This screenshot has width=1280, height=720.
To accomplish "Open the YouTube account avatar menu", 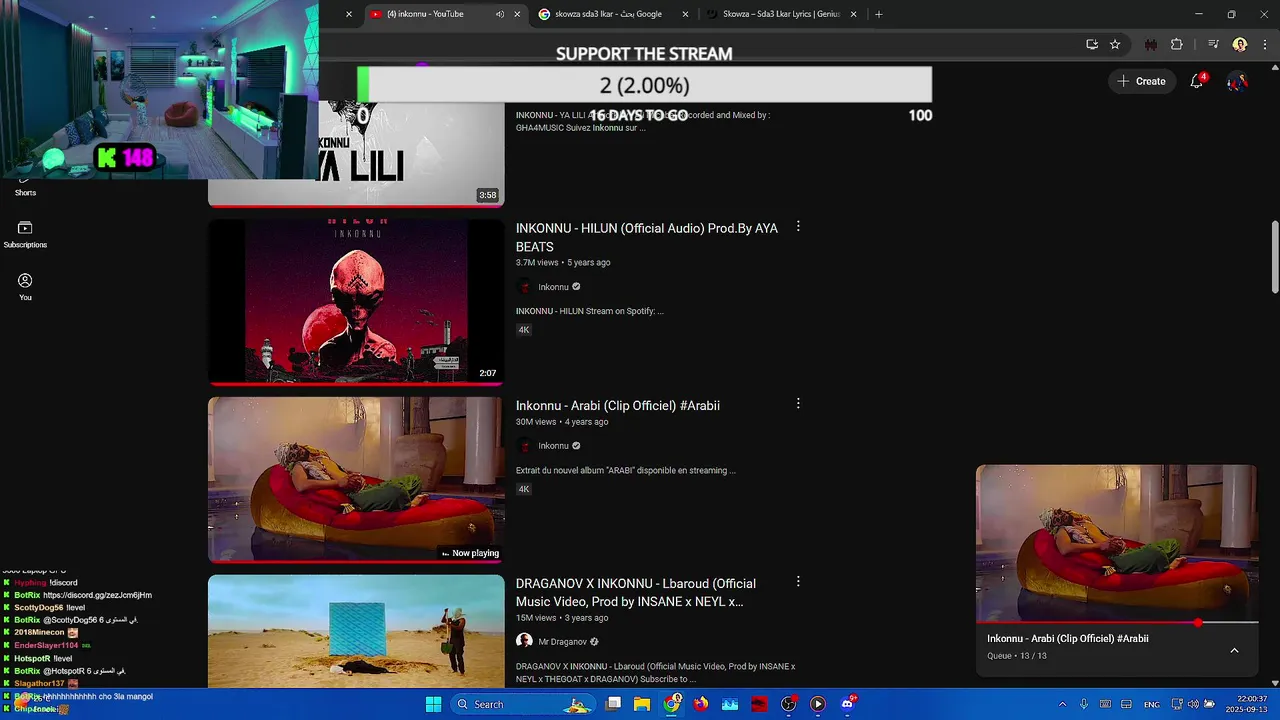I will point(1237,81).
